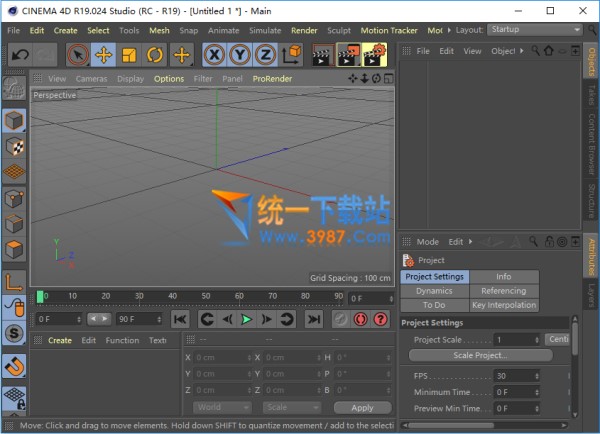Toggle Attributes lock icon

pos(549,241)
